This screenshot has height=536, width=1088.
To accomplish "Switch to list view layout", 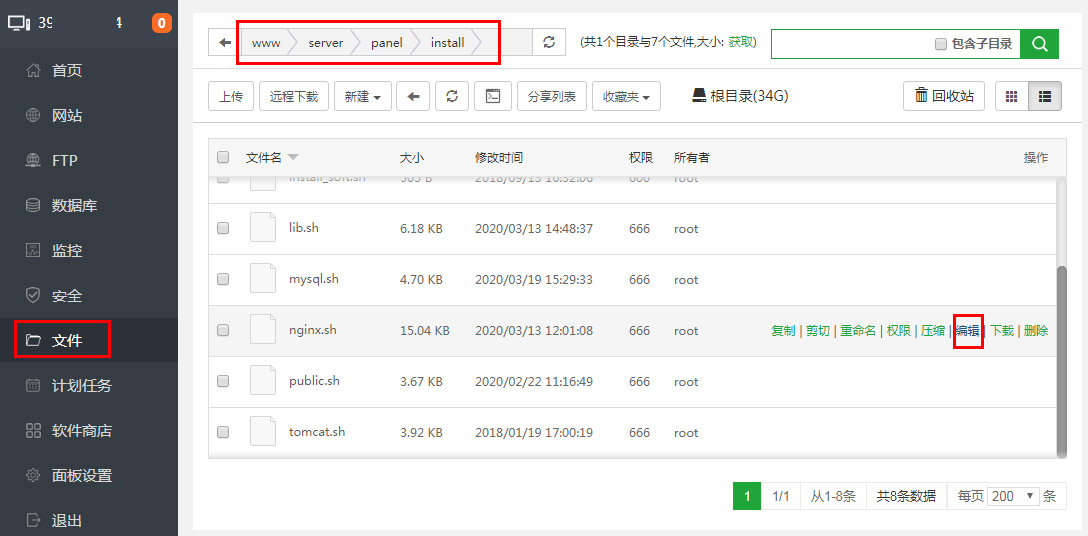I will point(1044,96).
